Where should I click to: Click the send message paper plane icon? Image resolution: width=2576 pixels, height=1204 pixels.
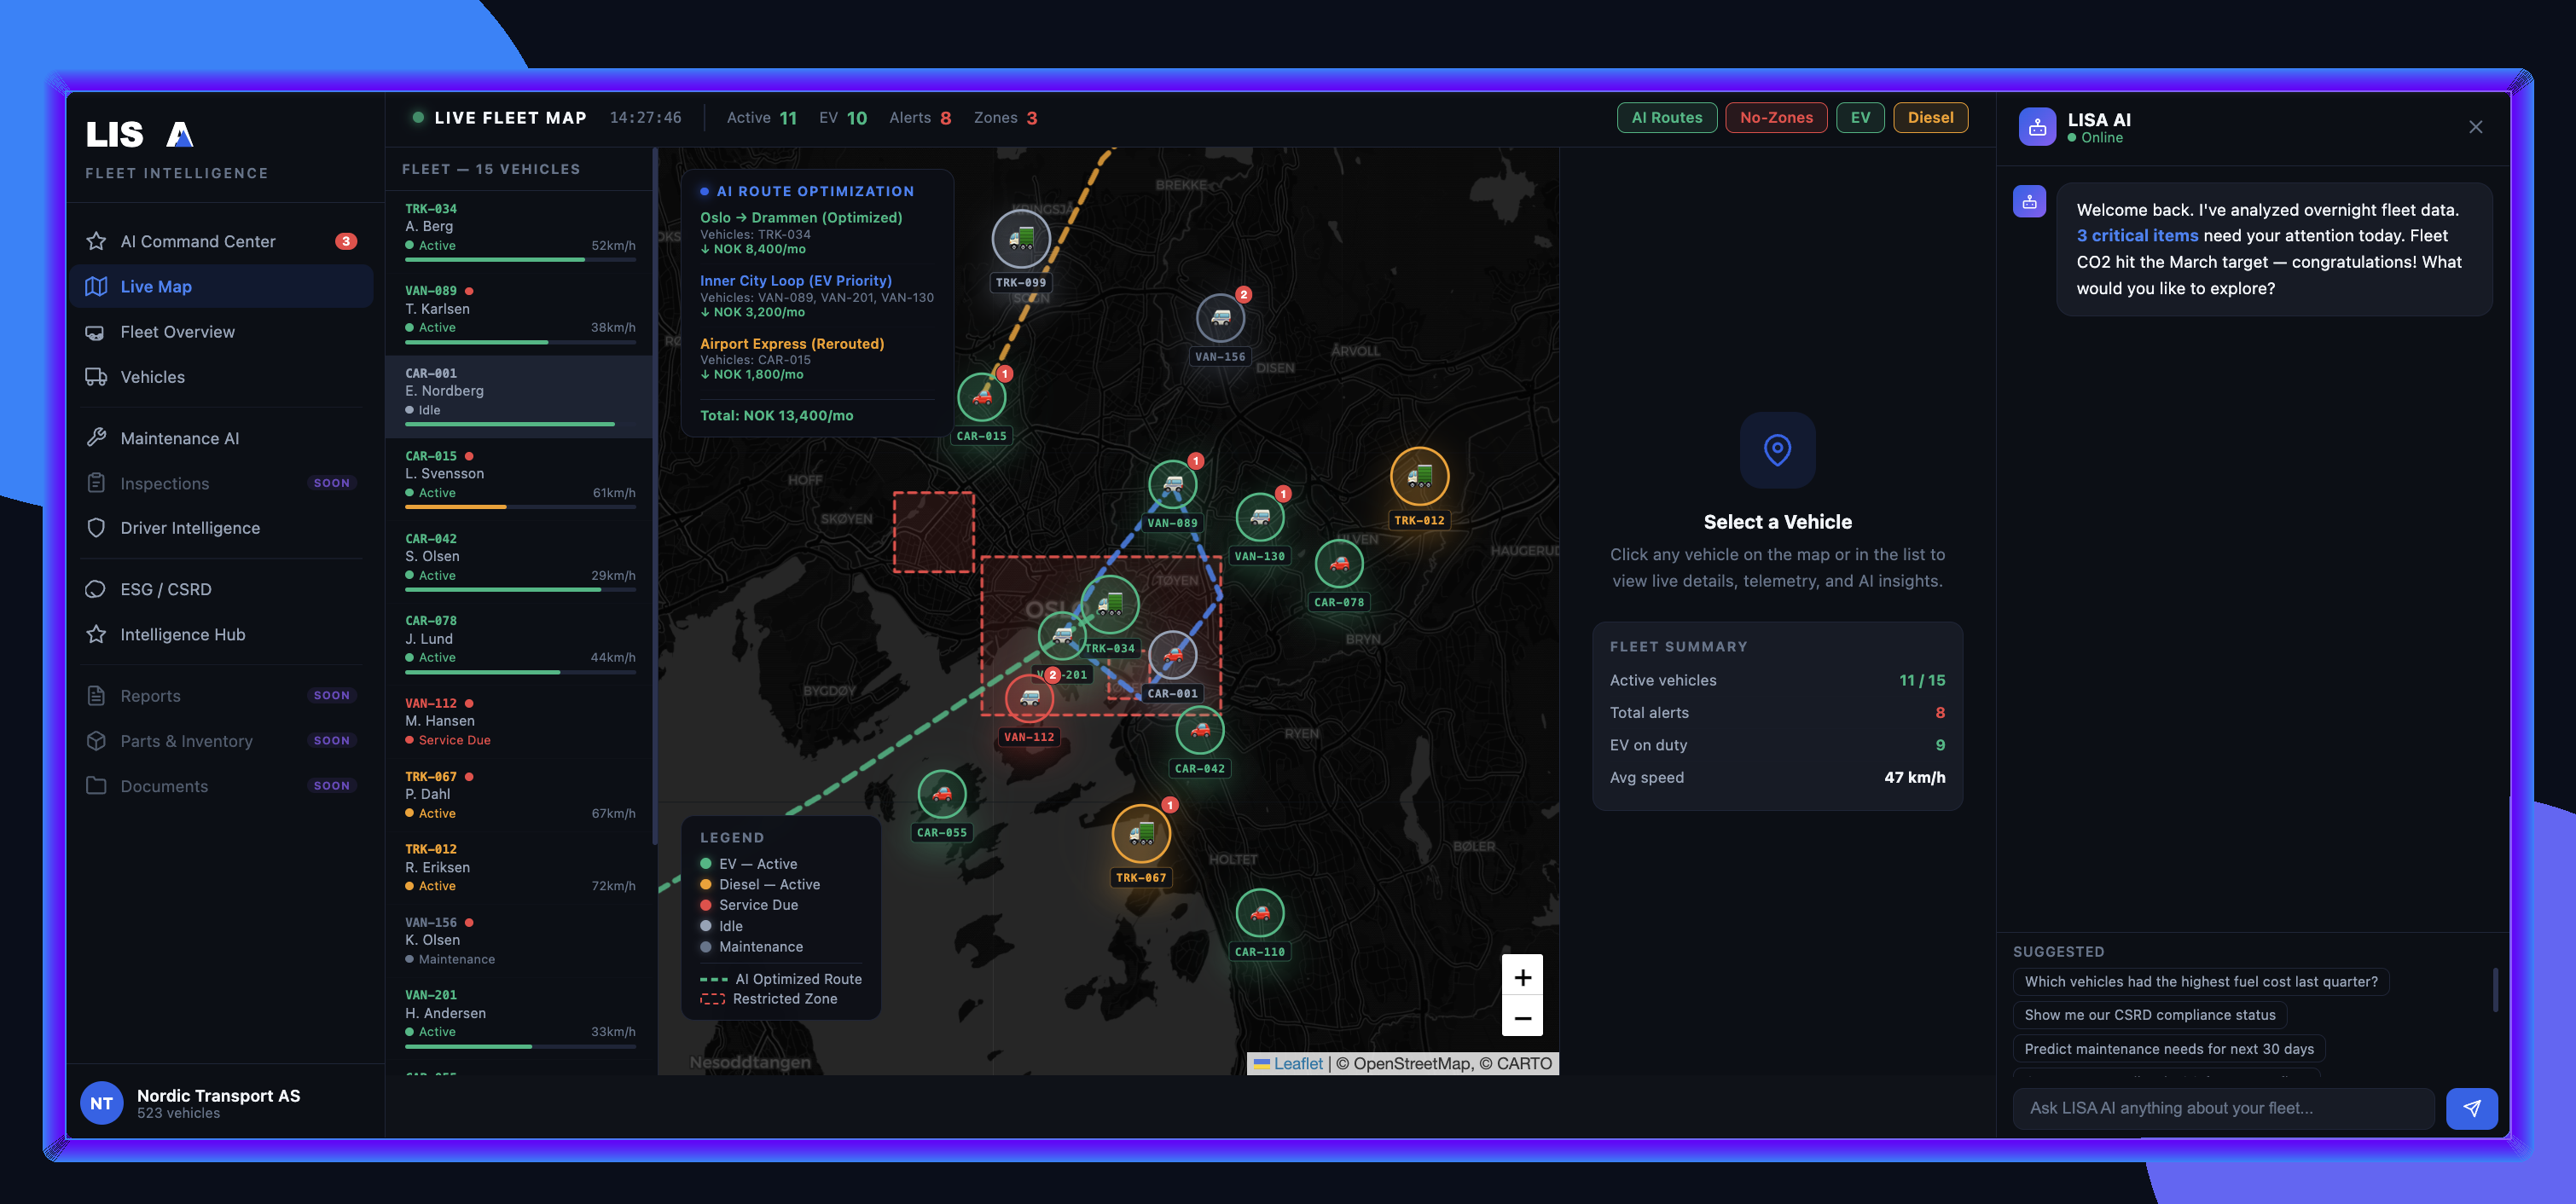click(x=2471, y=1108)
